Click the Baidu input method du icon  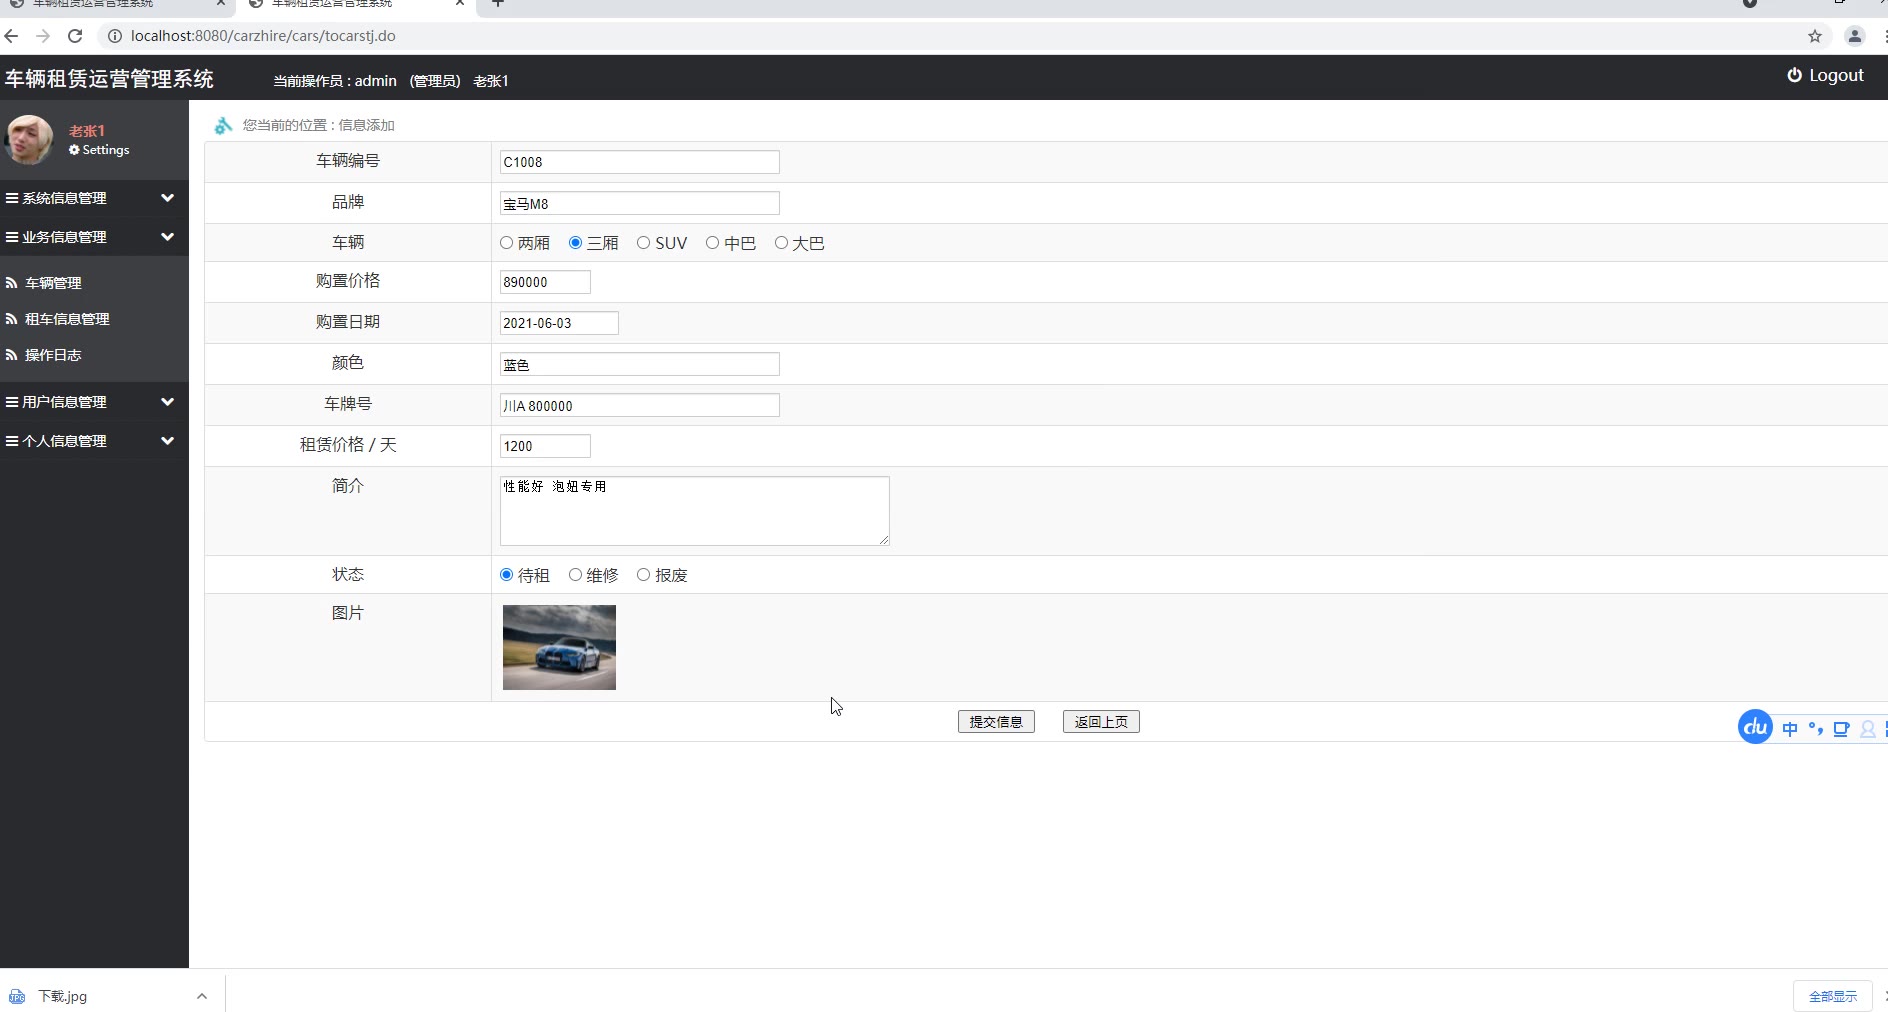(1755, 727)
